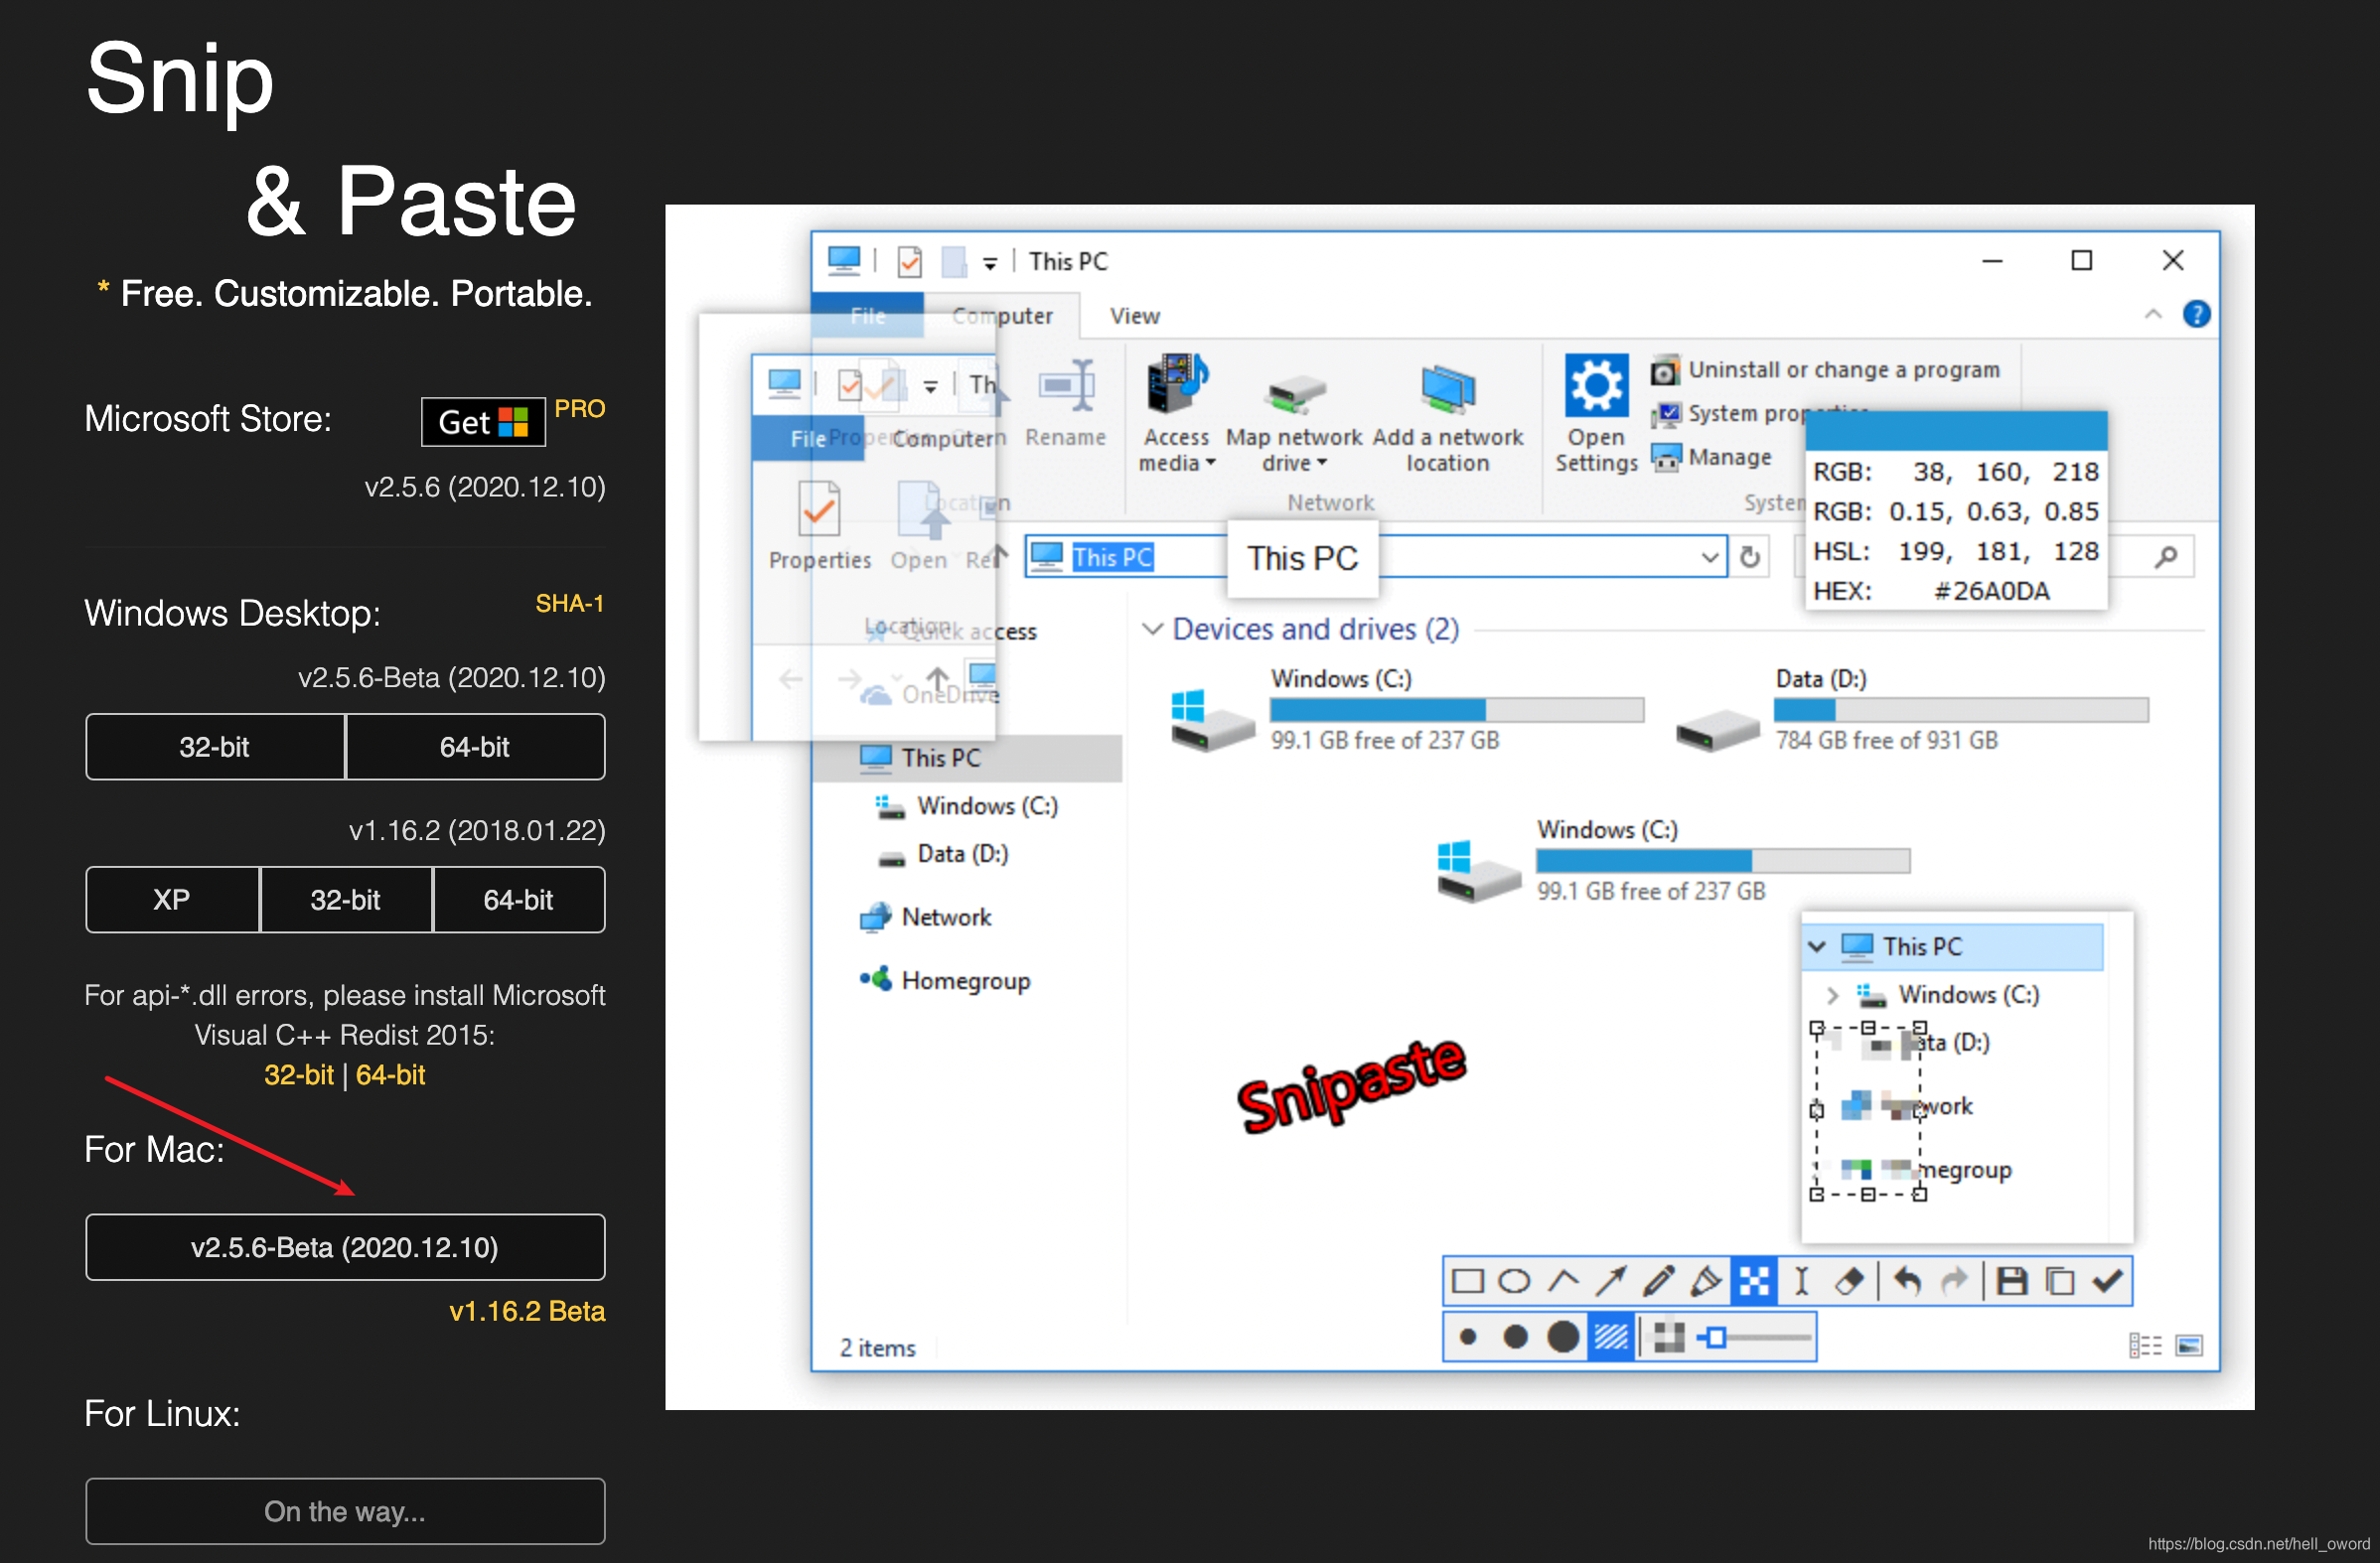Screen dimensions: 2380x1563
Task: Click Manage in the System group
Action: pos(1711,458)
